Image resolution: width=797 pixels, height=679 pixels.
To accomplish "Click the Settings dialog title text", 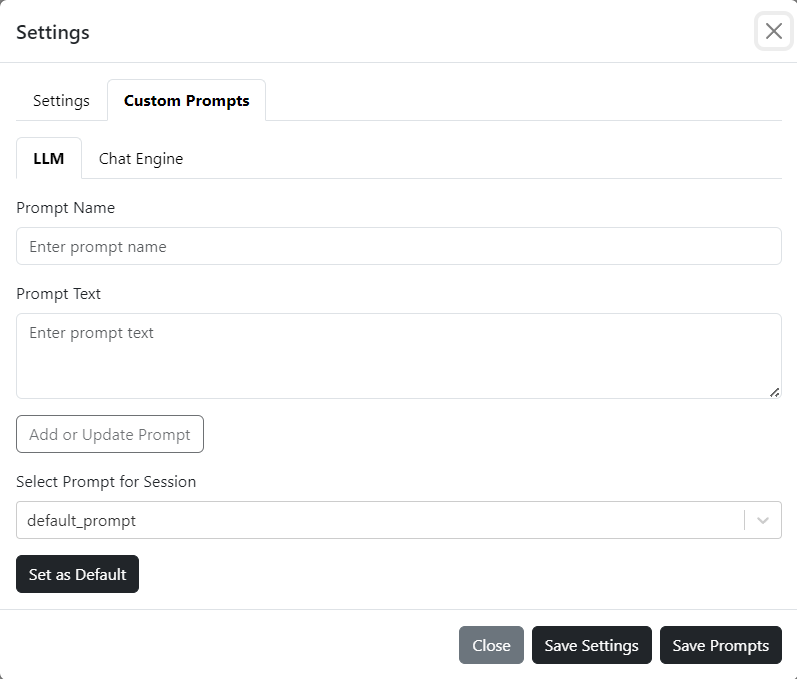I will (x=53, y=32).
